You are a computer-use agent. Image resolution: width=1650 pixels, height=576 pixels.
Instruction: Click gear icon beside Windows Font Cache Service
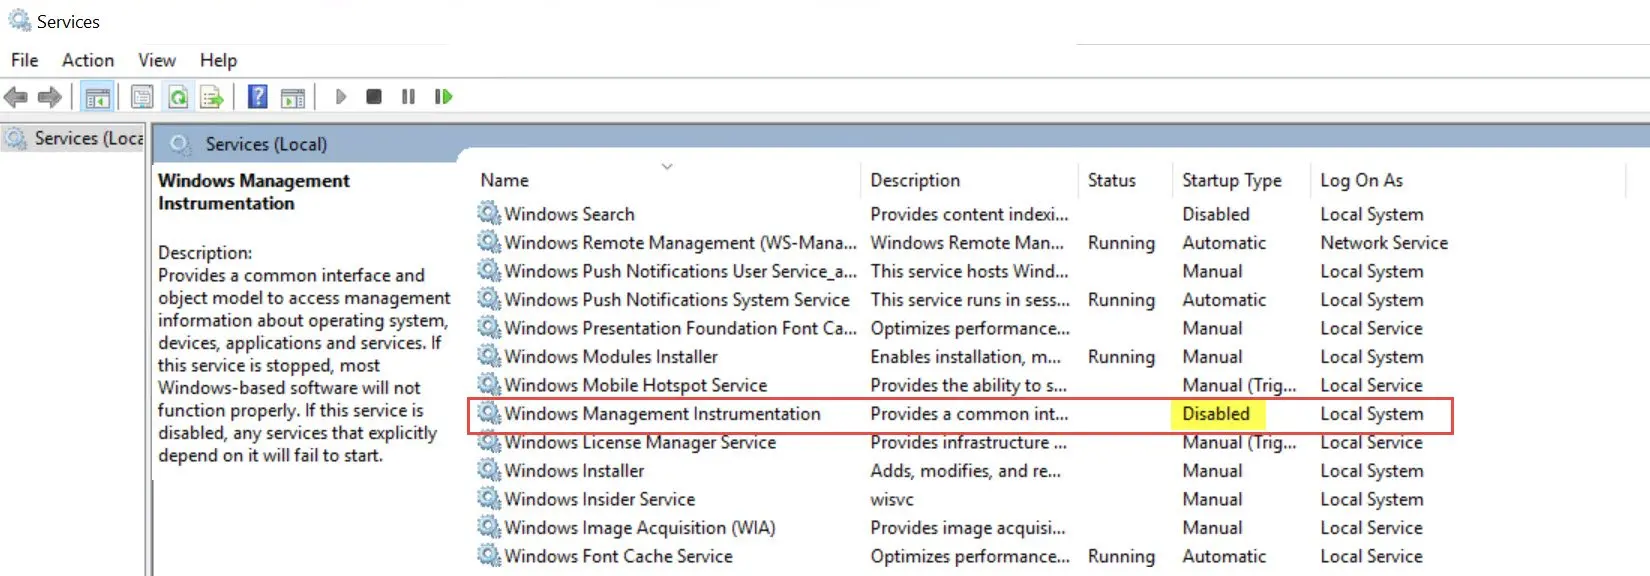point(489,555)
